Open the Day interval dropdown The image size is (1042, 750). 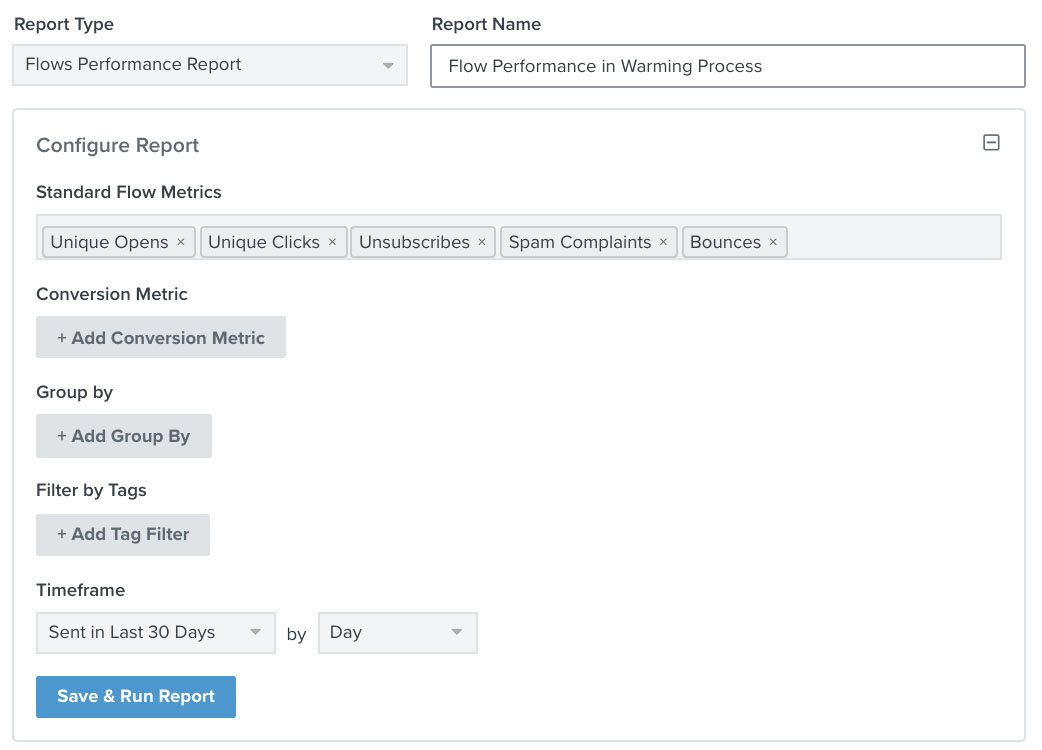[397, 633]
